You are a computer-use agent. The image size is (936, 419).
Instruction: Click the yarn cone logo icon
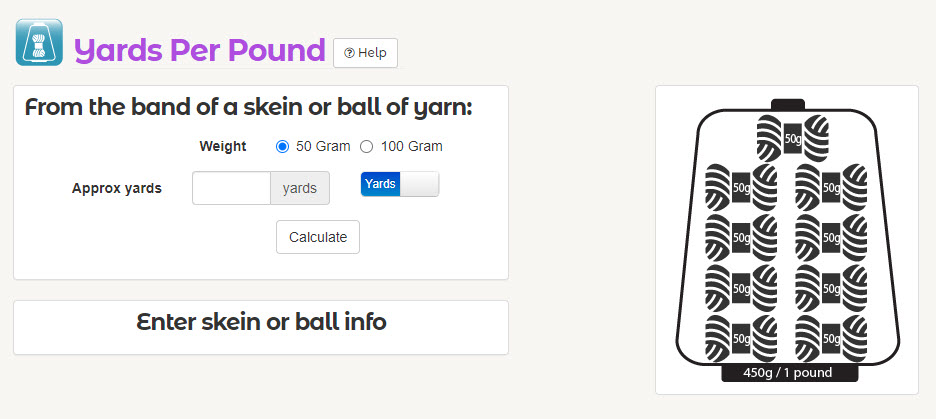pos(39,42)
